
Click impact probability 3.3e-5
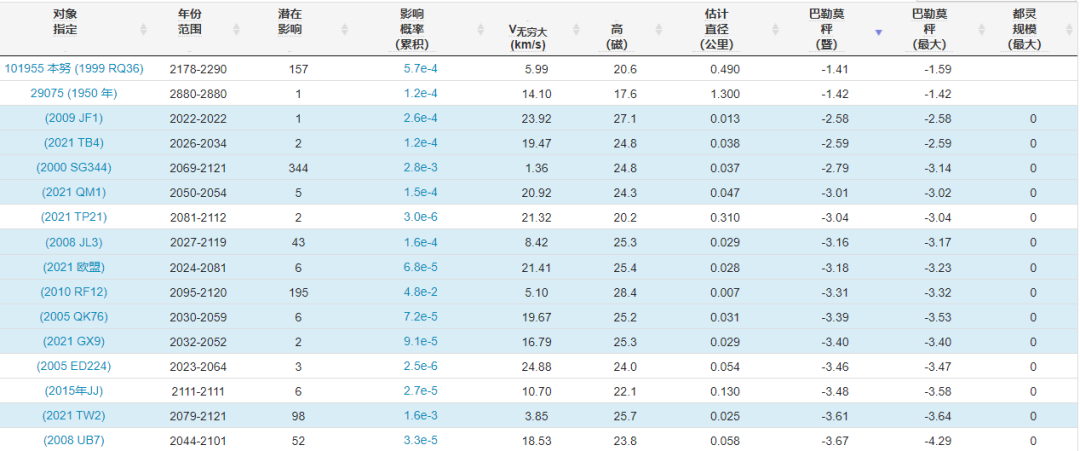(x=420, y=440)
